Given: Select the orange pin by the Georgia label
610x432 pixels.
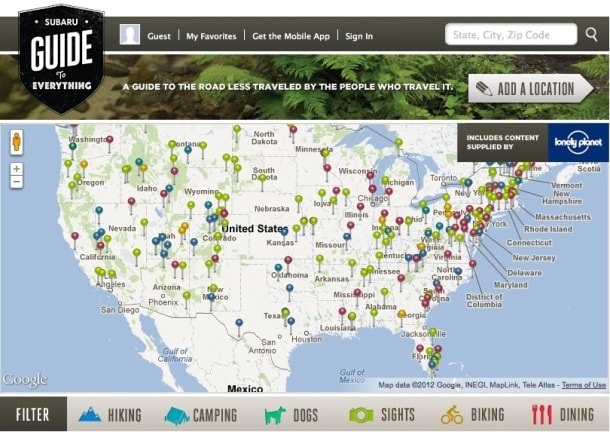Looking at the screenshot, I should [402, 314].
